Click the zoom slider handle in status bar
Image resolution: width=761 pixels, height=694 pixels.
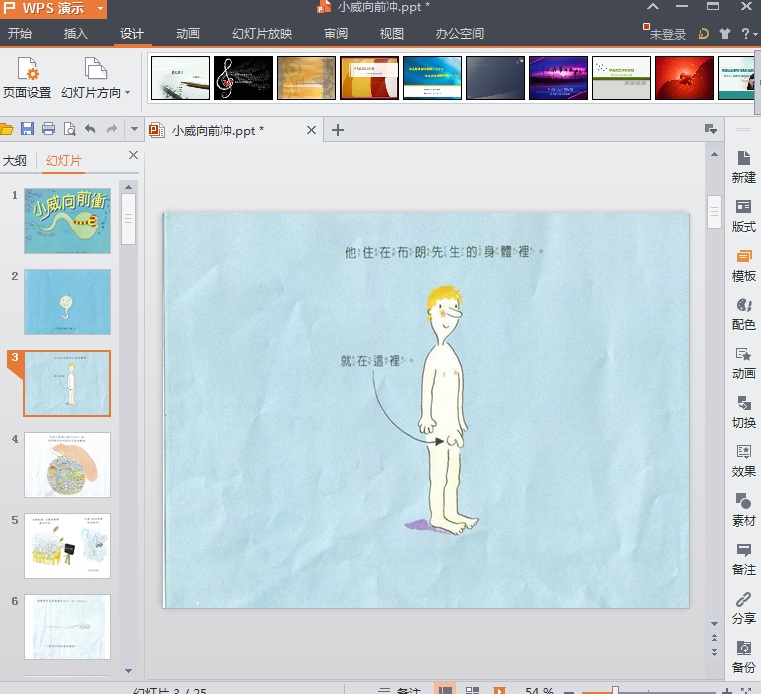pos(615,690)
